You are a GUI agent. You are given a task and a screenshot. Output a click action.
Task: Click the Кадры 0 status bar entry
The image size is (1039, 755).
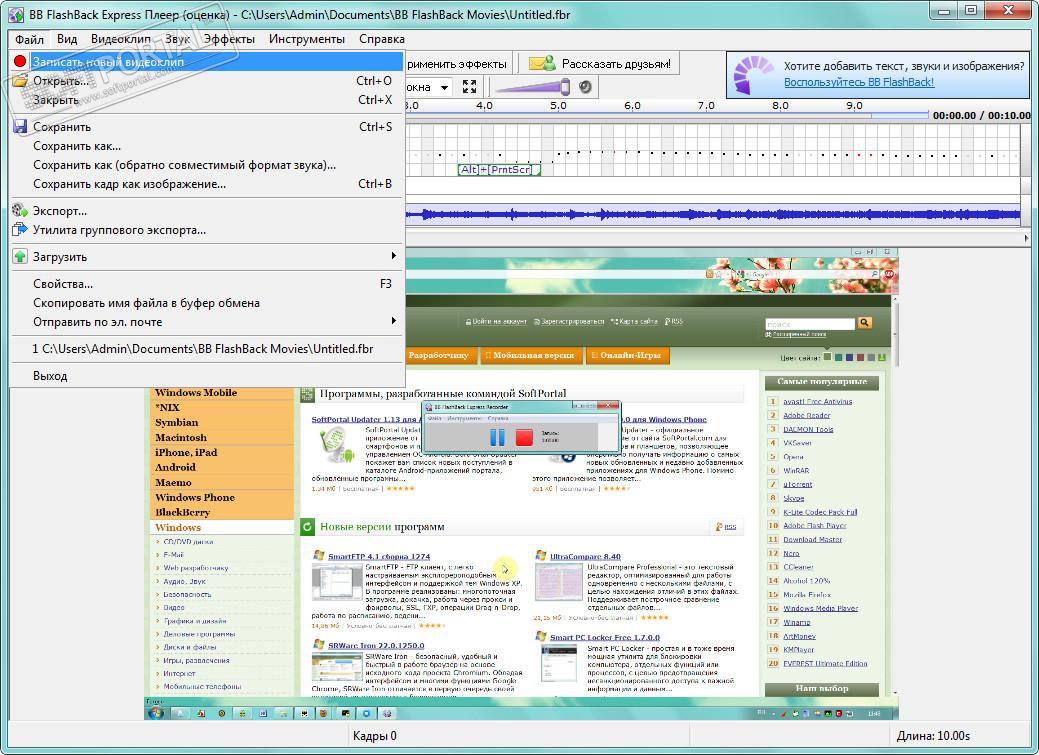click(375, 736)
